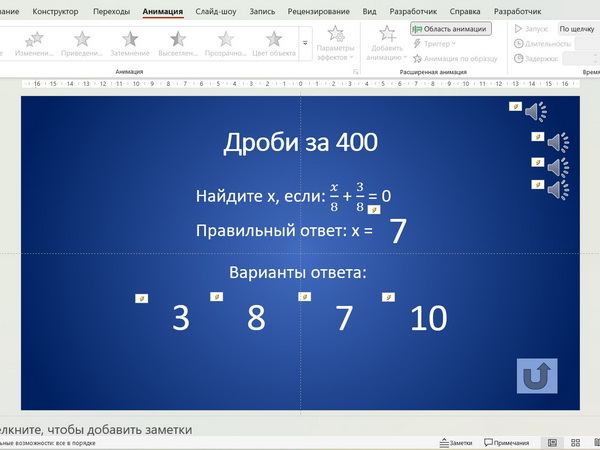The height and width of the screenshot is (450, 600).
Task: Pick the 'Высветление' animation effect
Action: (178, 42)
